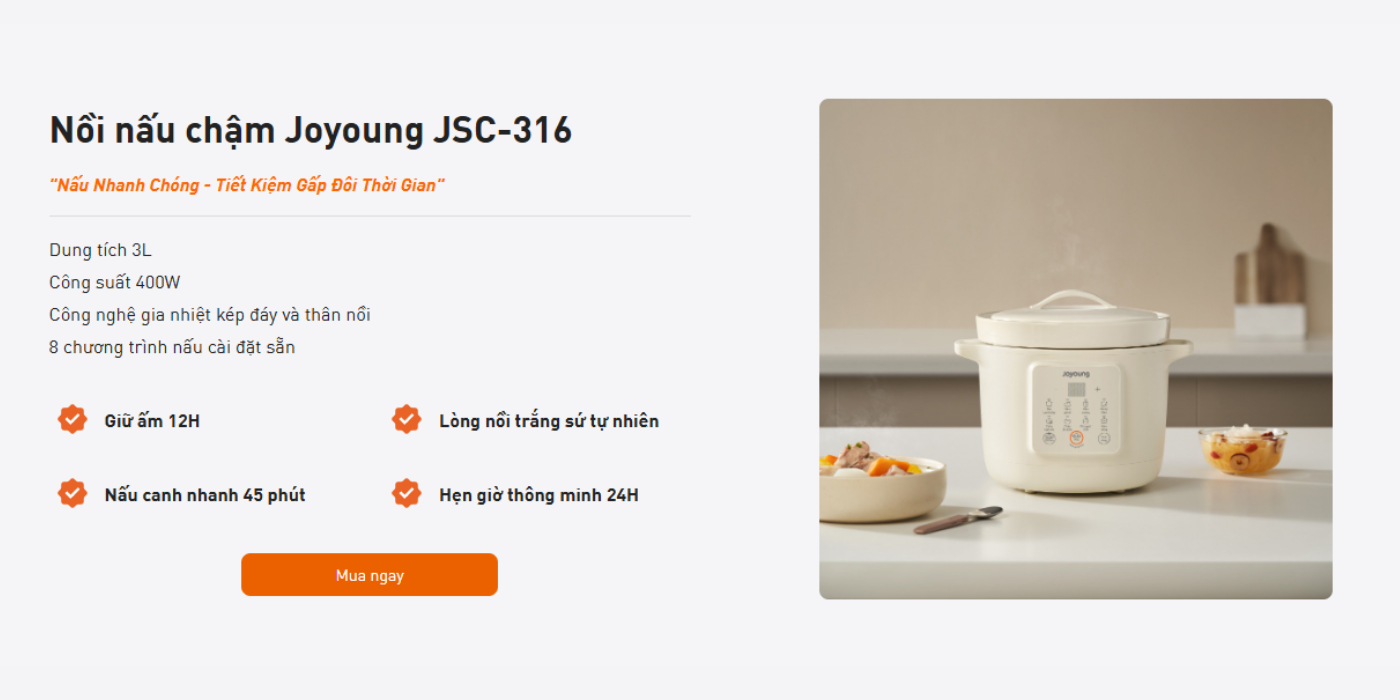The width and height of the screenshot is (1400, 700).
Task: Click the Joyoung logo on the cooker
Action: 1075,373
